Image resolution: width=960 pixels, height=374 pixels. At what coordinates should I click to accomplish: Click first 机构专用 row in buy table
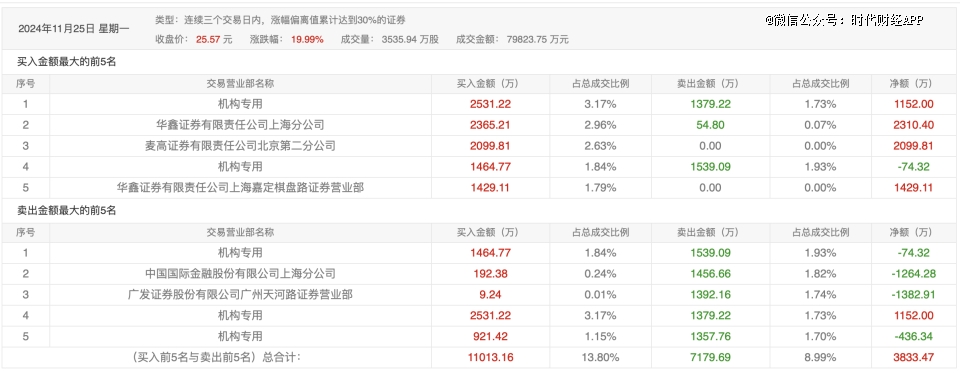click(x=240, y=104)
